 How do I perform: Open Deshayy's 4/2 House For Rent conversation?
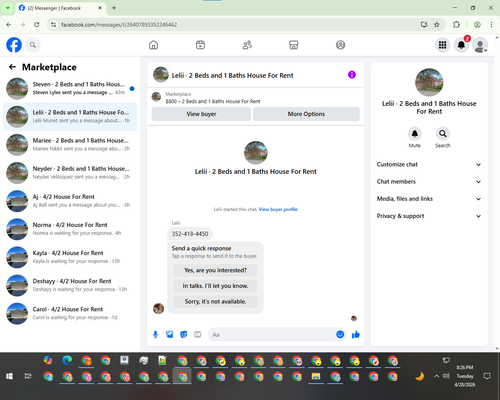(x=70, y=285)
